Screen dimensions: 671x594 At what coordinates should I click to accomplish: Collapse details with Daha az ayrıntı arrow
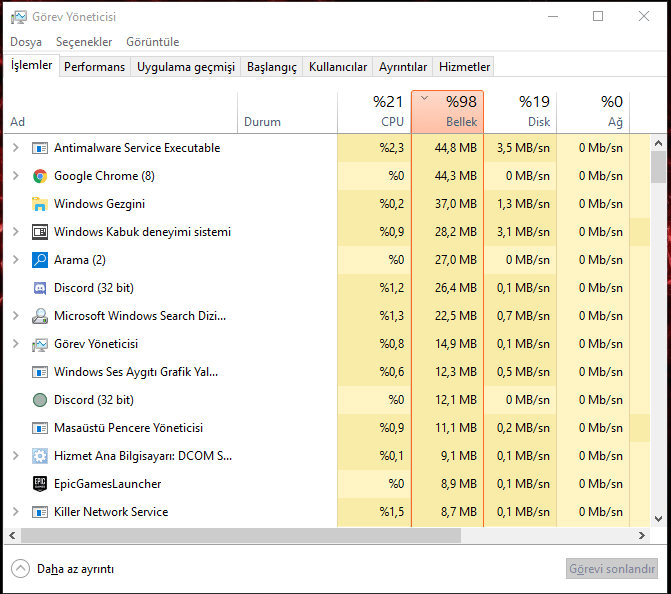click(x=20, y=569)
